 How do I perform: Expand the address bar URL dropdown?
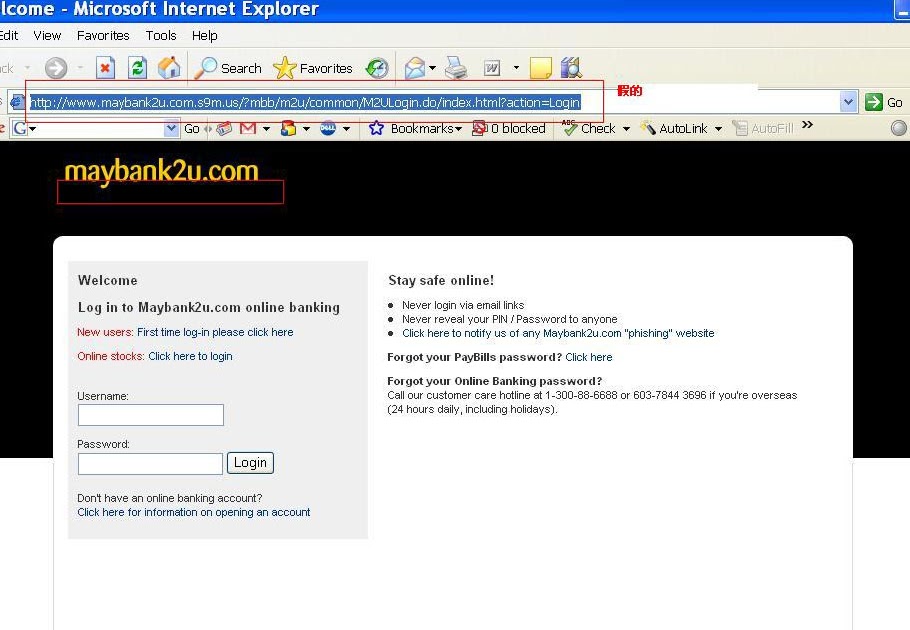(x=848, y=102)
